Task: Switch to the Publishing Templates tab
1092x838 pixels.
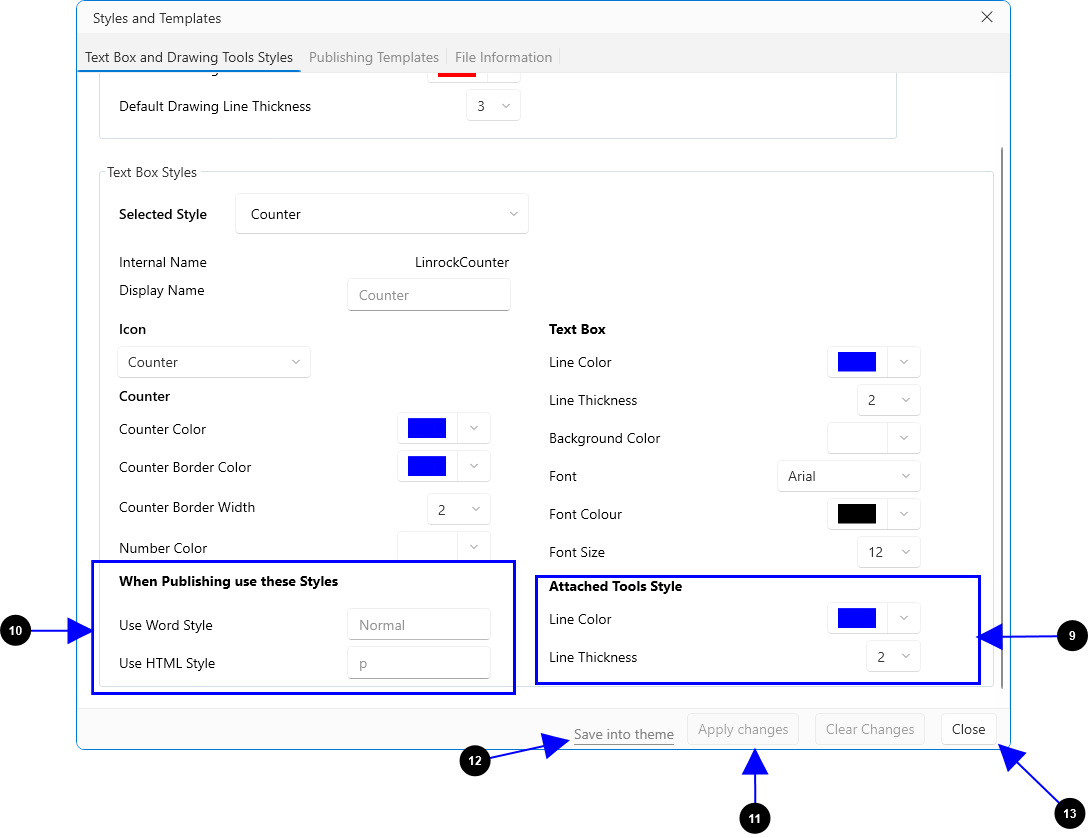Action: tap(373, 57)
